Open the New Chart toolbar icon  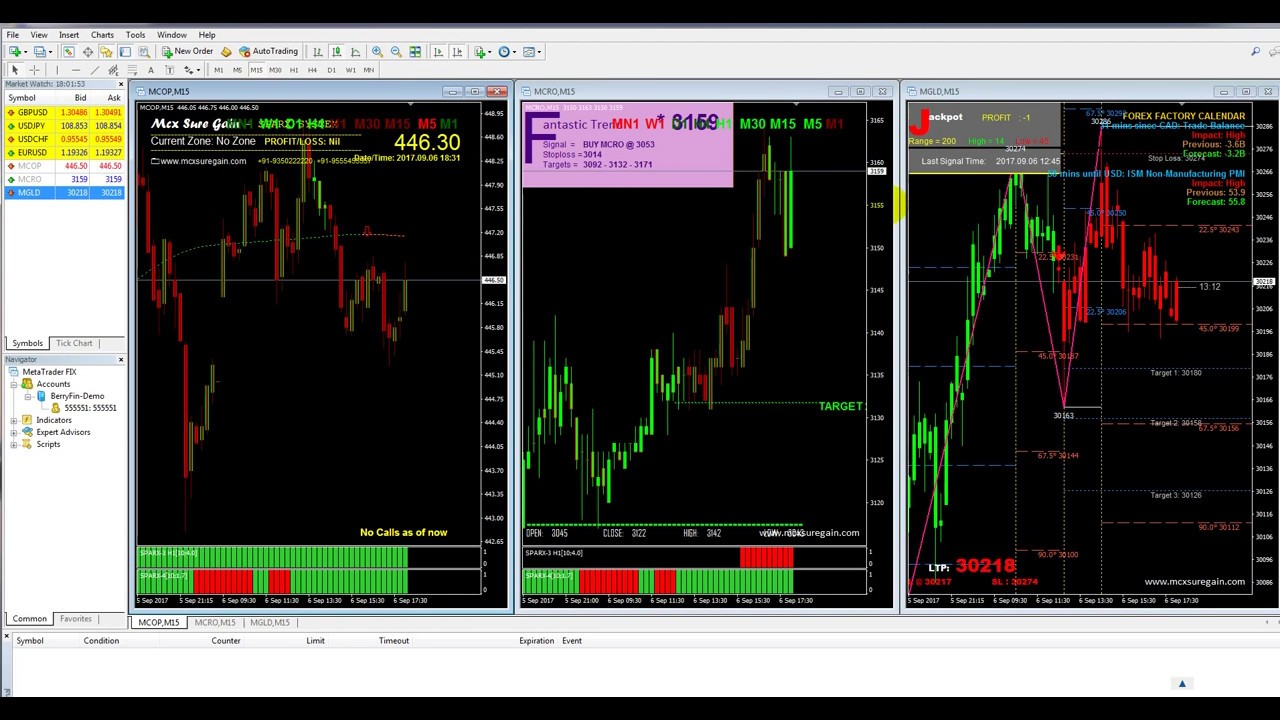click(13, 51)
